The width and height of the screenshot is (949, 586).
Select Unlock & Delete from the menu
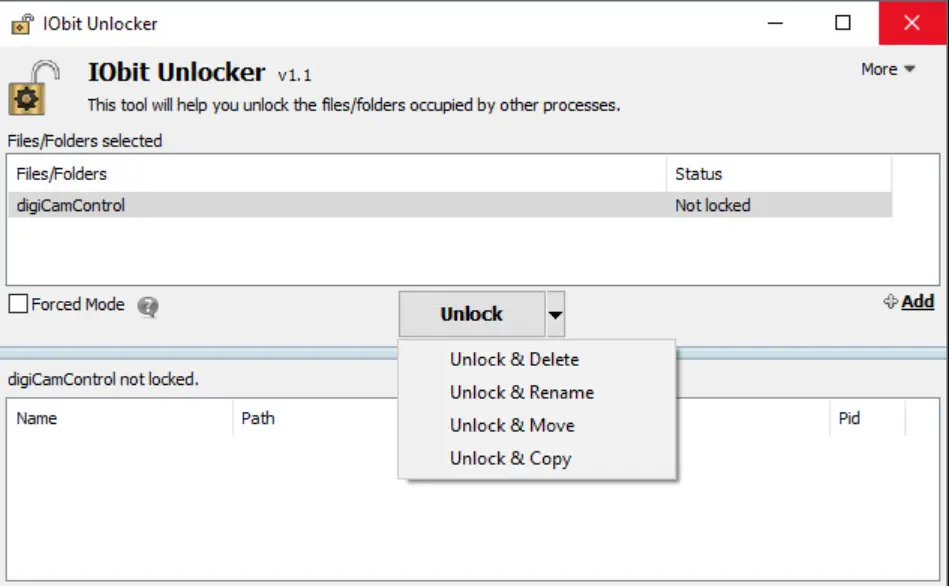click(x=516, y=359)
